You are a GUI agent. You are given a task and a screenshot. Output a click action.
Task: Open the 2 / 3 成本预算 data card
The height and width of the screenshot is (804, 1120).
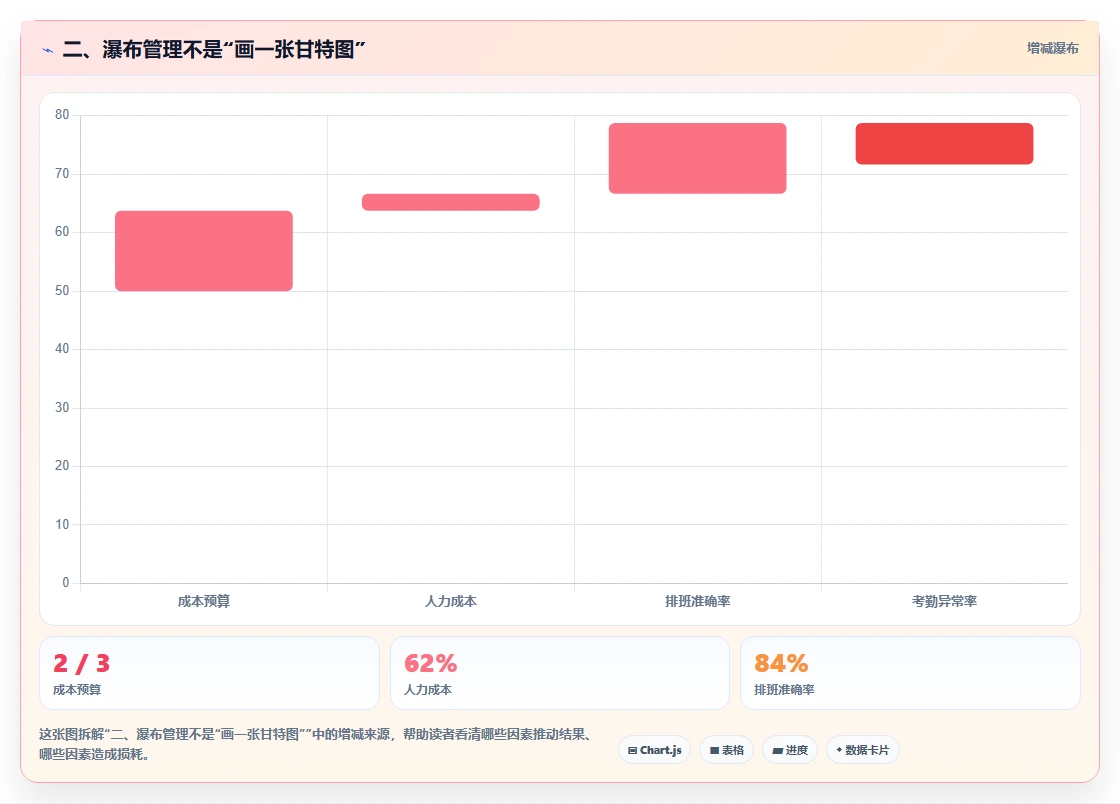tap(209, 673)
